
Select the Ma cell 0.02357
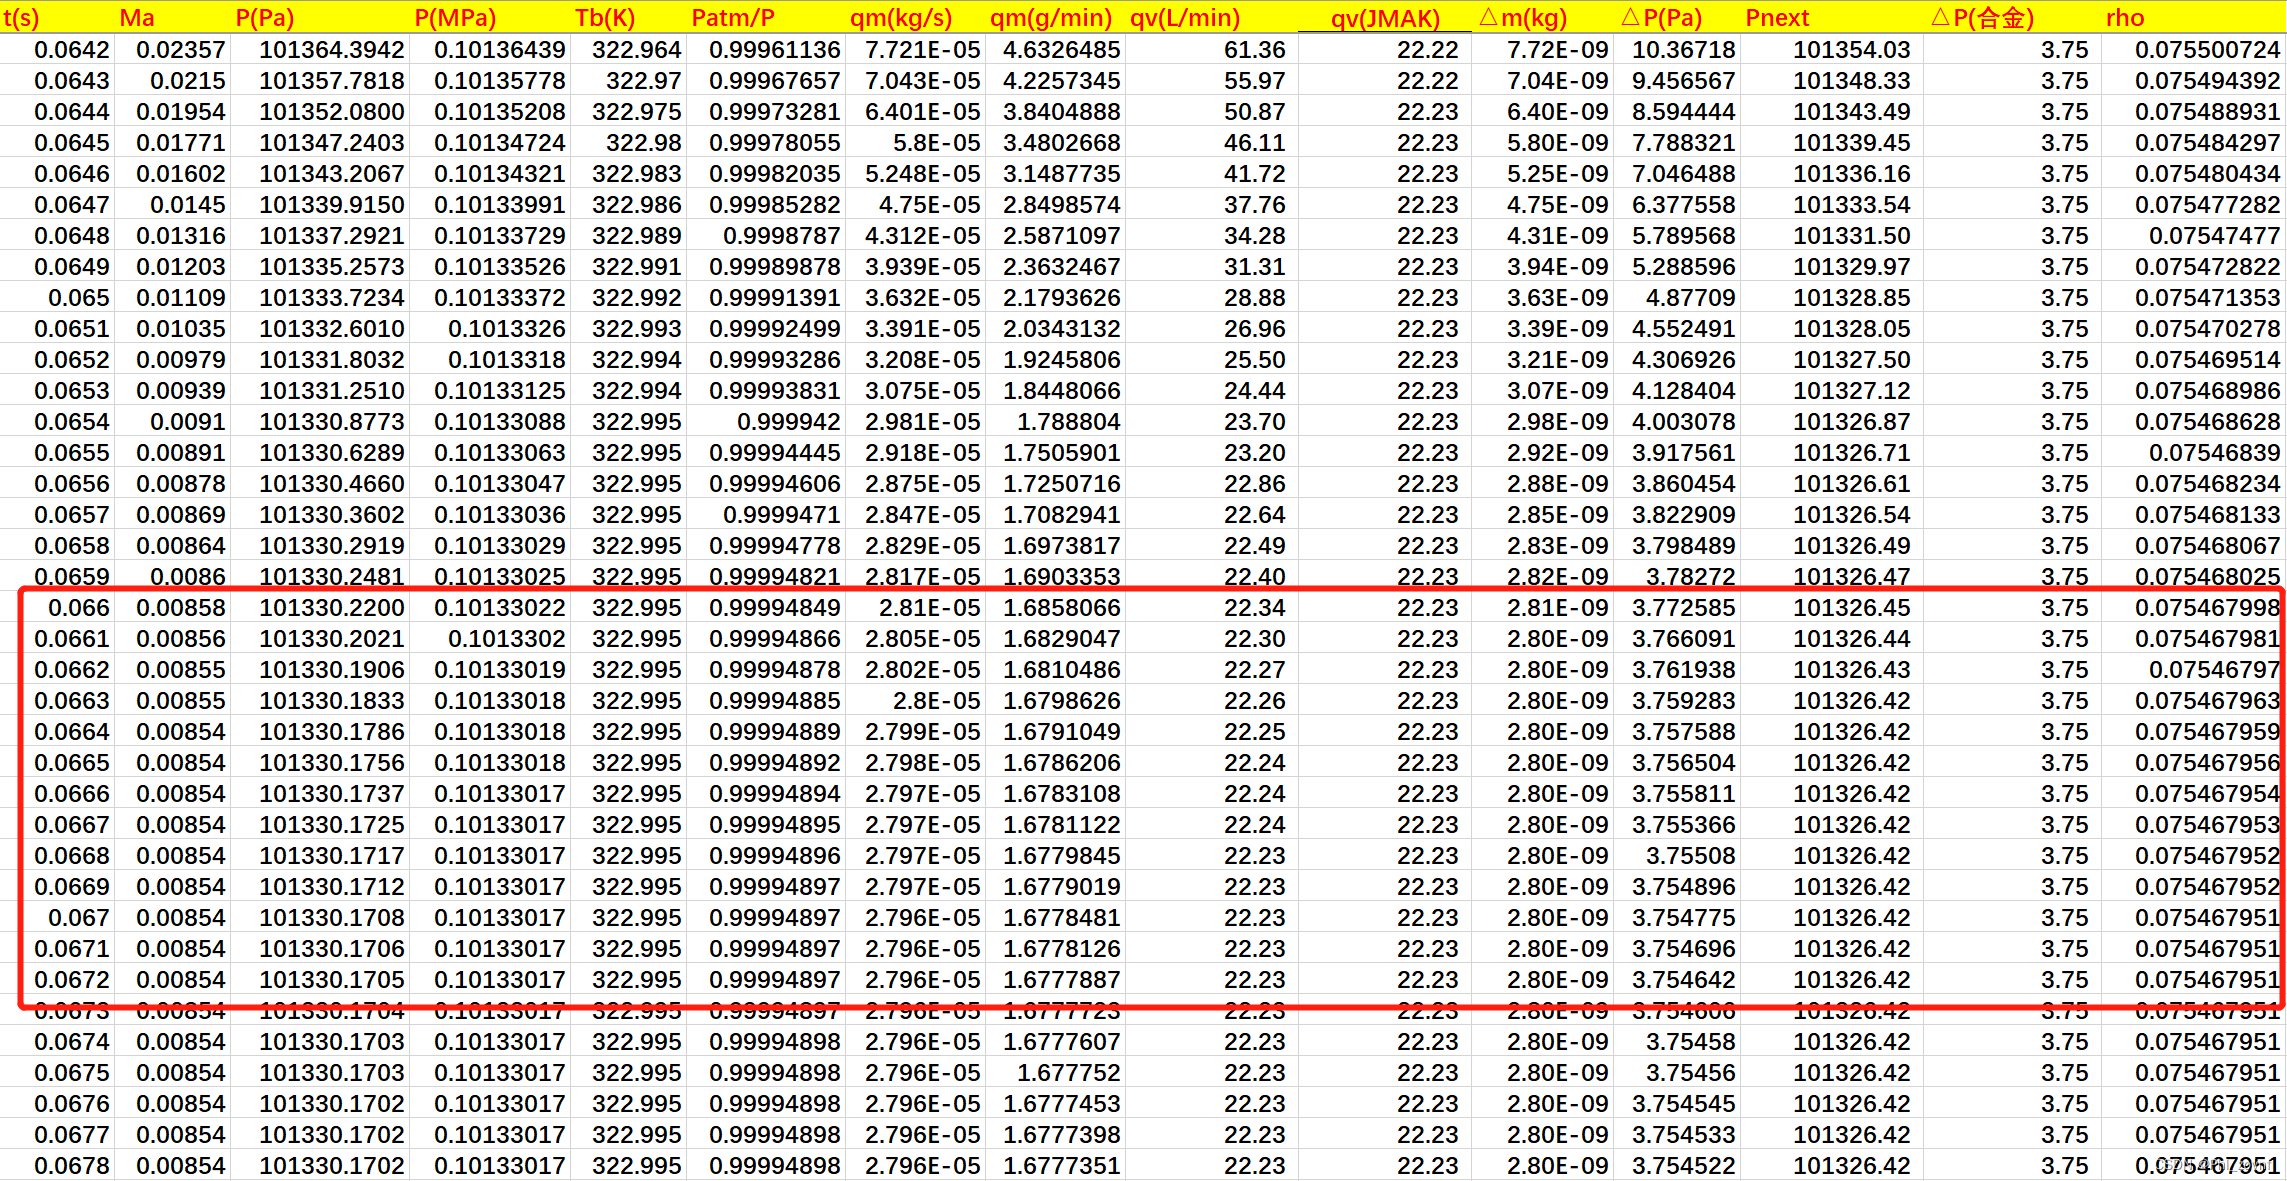181,49
